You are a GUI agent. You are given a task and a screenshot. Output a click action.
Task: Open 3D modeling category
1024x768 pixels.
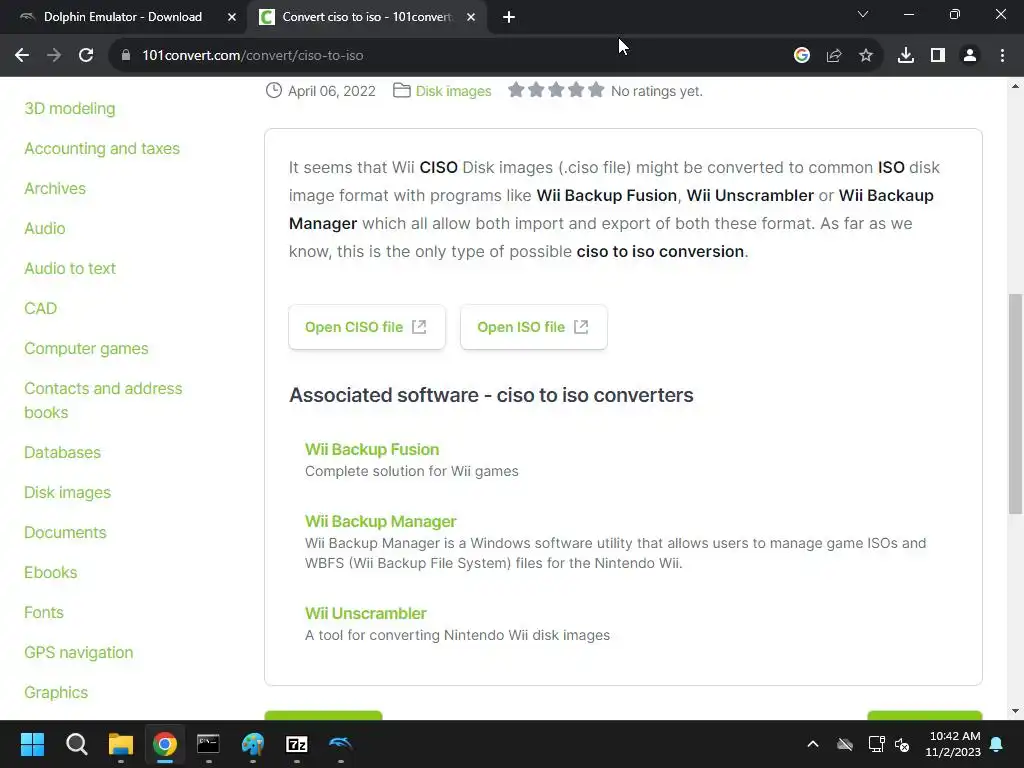point(70,108)
